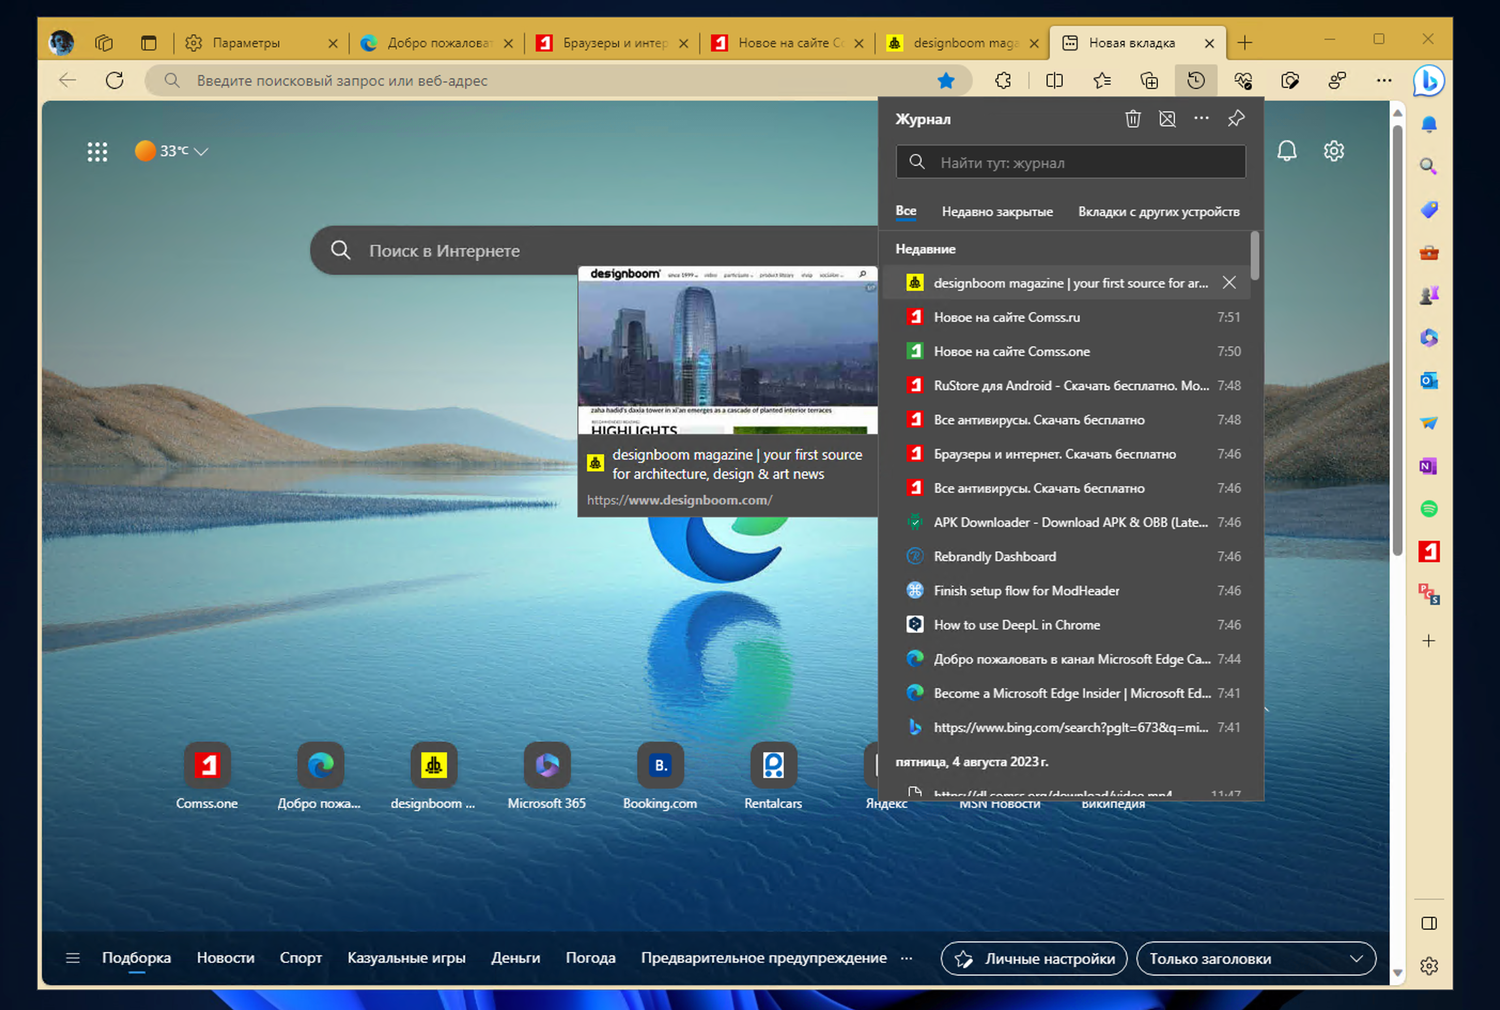The image size is (1500, 1010).
Task: Refresh the page with reload icon
Action: coord(115,81)
